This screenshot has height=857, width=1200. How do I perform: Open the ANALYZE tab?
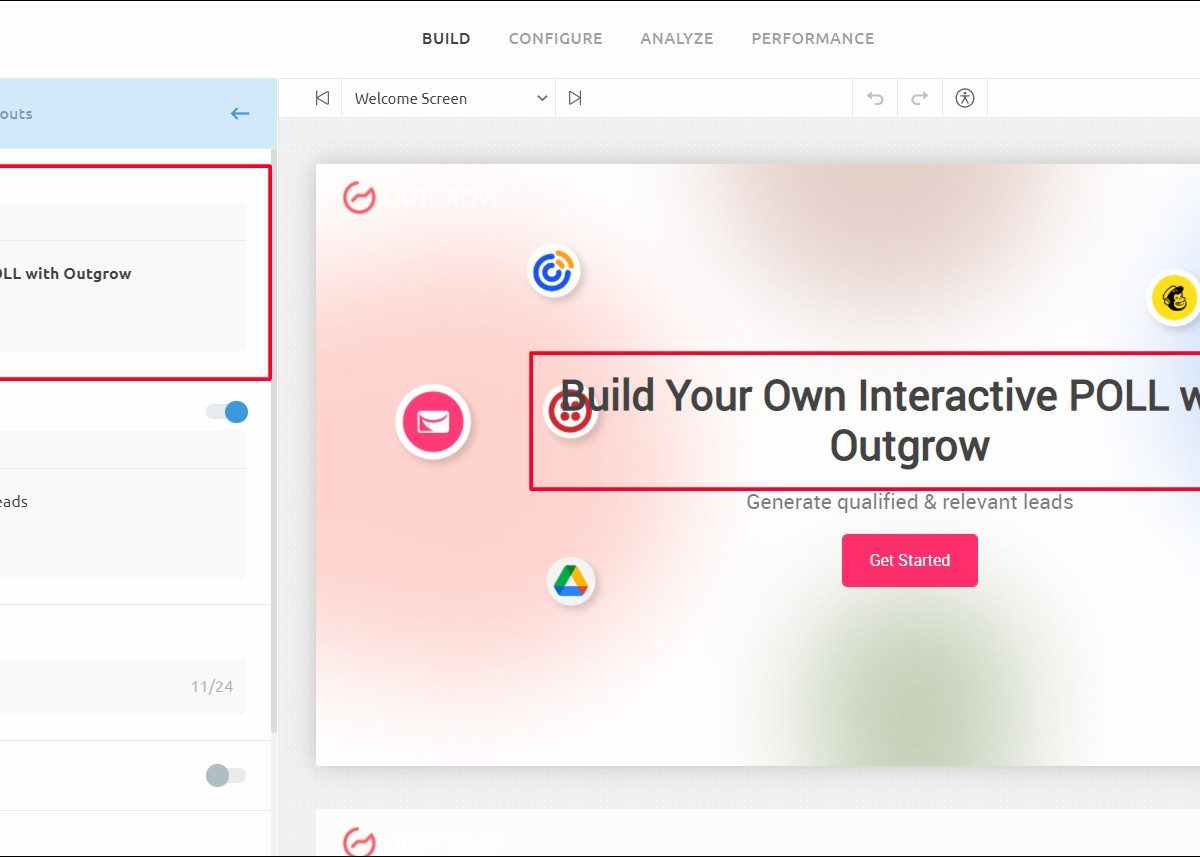pos(676,39)
